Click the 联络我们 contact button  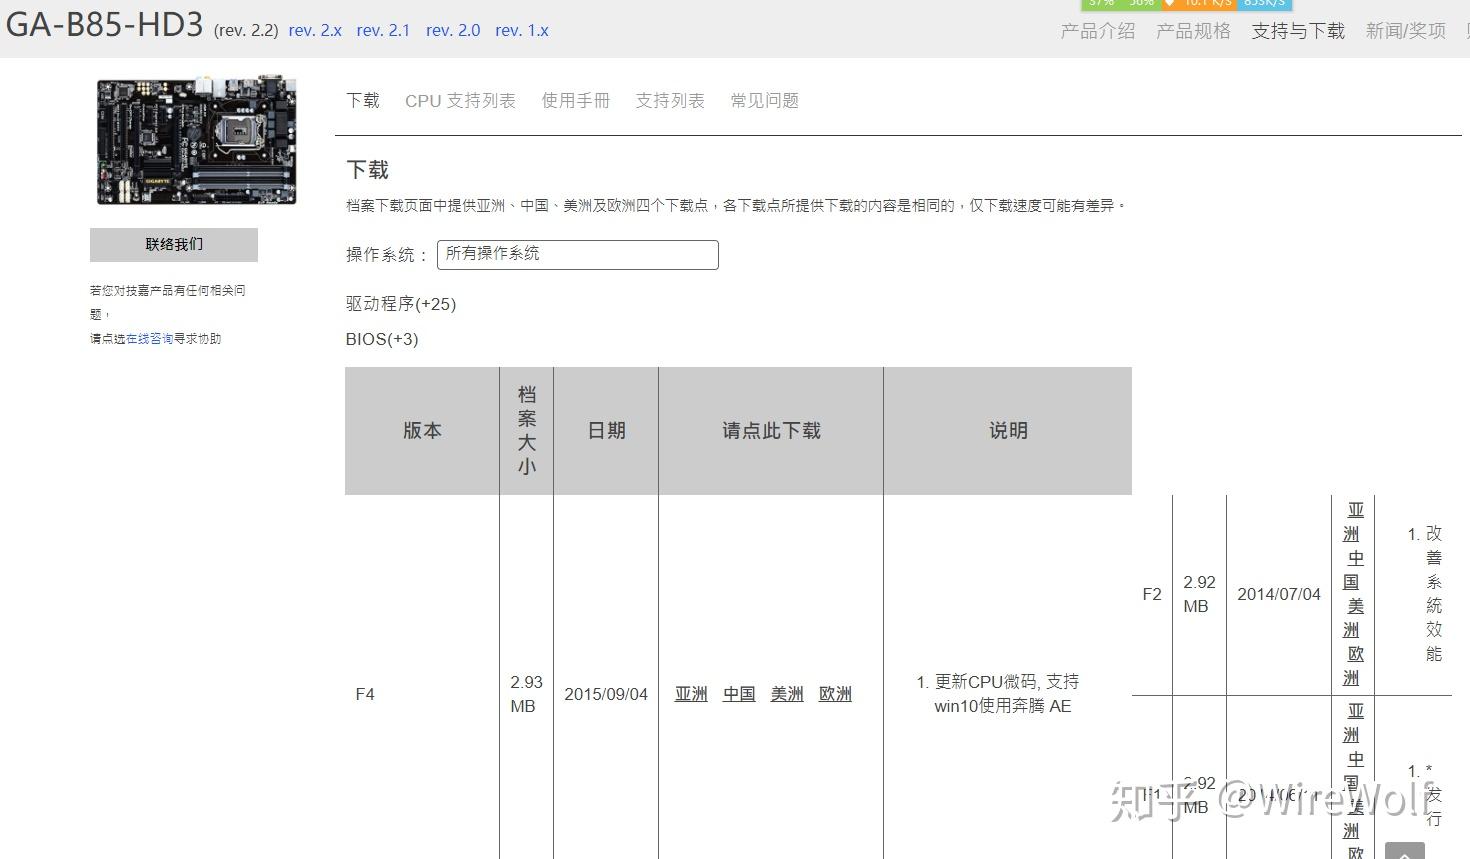pos(173,244)
